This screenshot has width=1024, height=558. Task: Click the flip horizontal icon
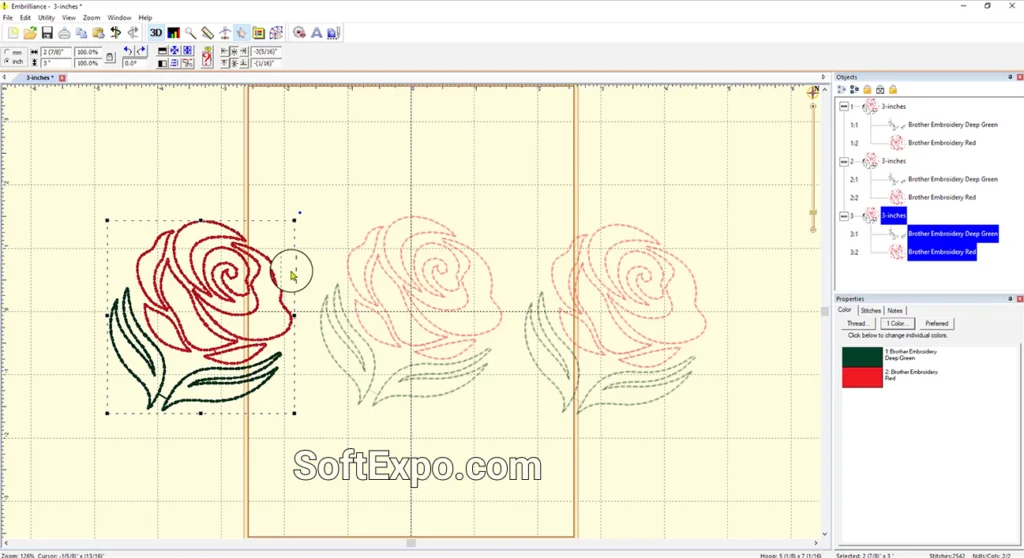click(162, 63)
